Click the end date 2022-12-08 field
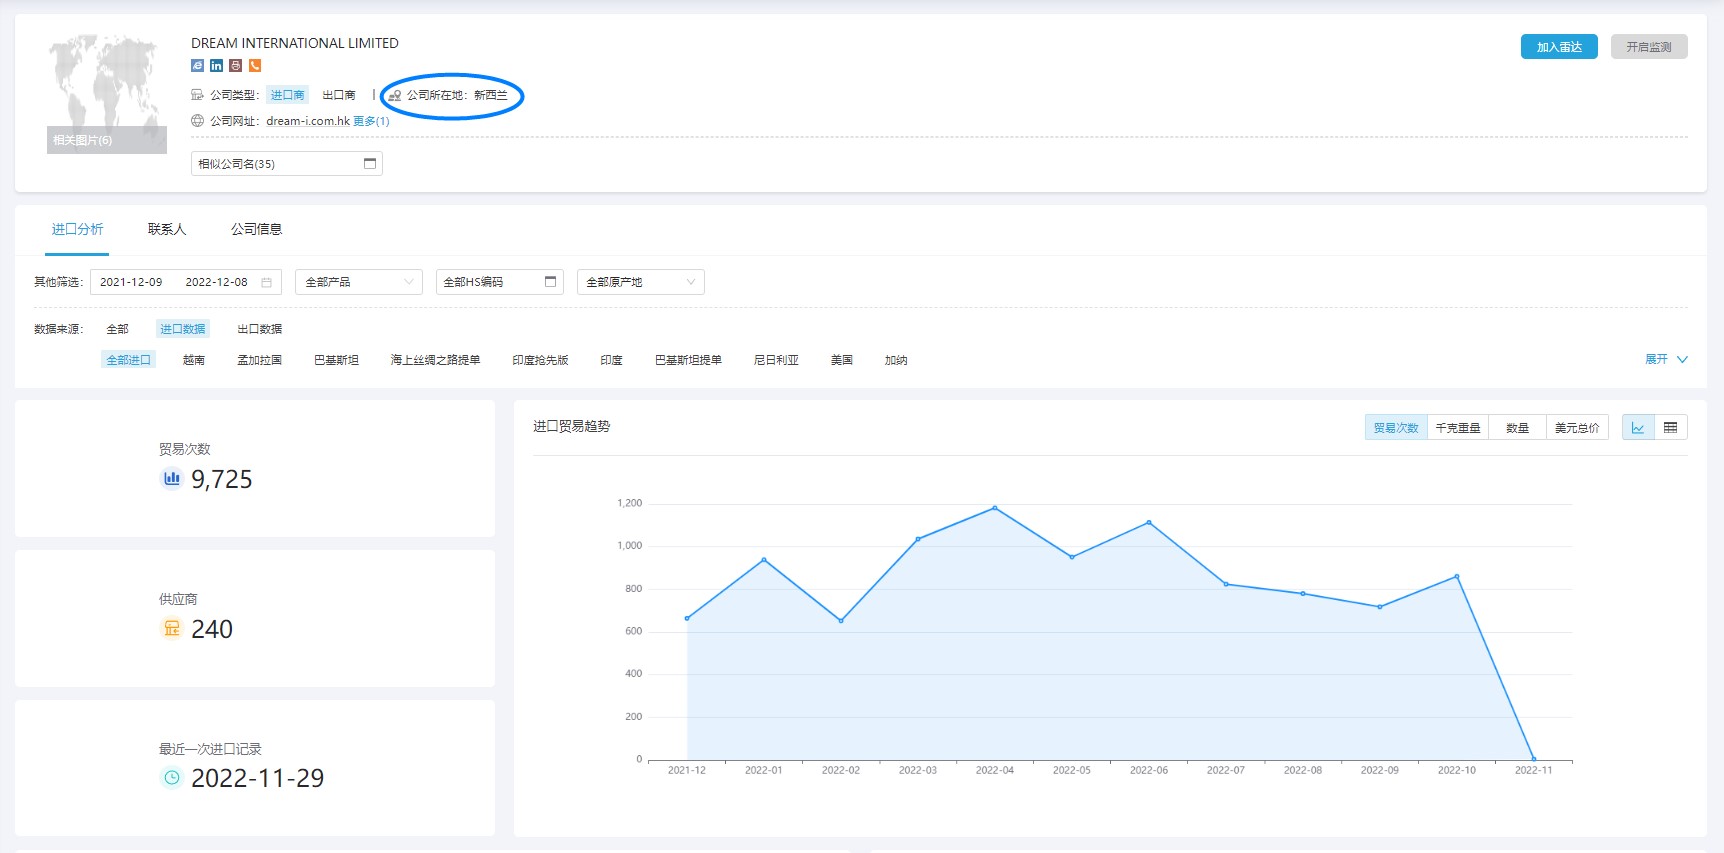Image resolution: width=1724 pixels, height=853 pixels. coord(216,282)
